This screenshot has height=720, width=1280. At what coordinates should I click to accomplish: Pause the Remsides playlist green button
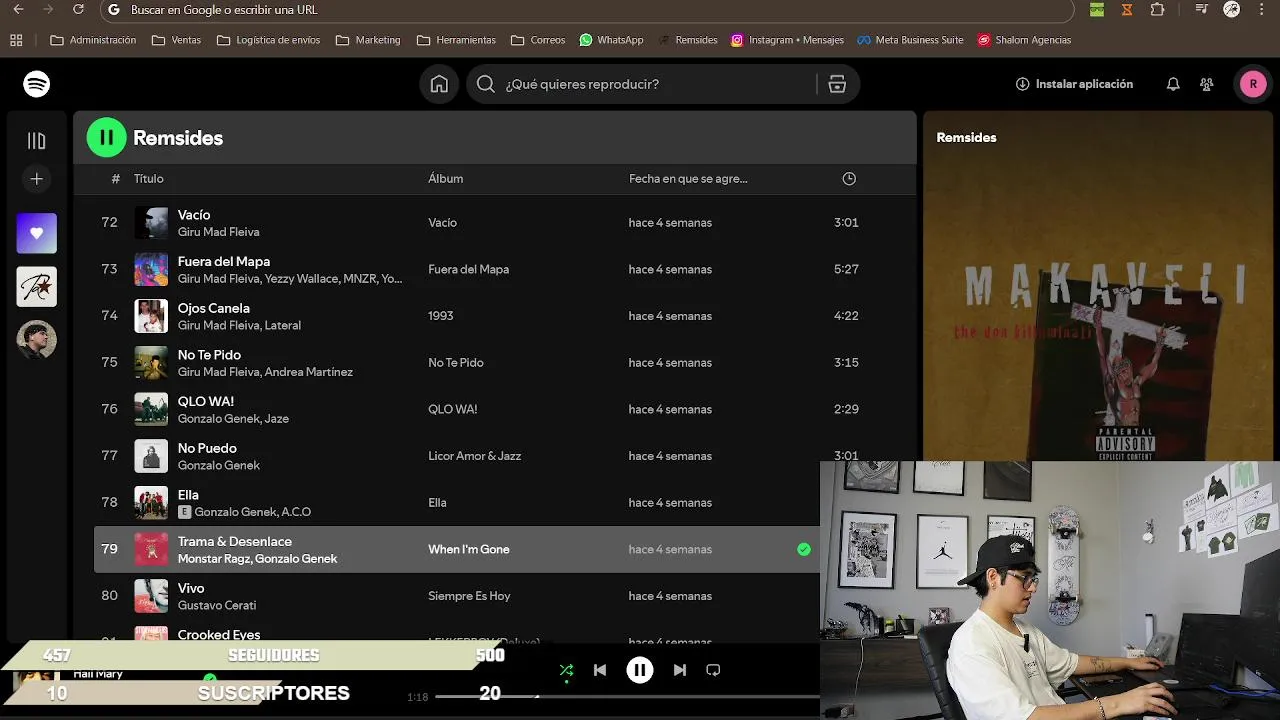point(107,138)
